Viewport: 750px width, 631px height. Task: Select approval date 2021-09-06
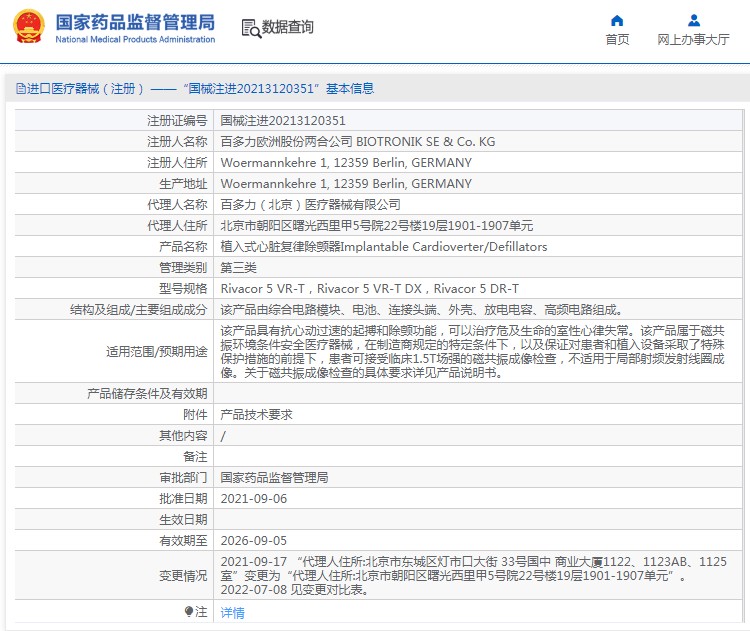pyautogui.click(x=254, y=498)
